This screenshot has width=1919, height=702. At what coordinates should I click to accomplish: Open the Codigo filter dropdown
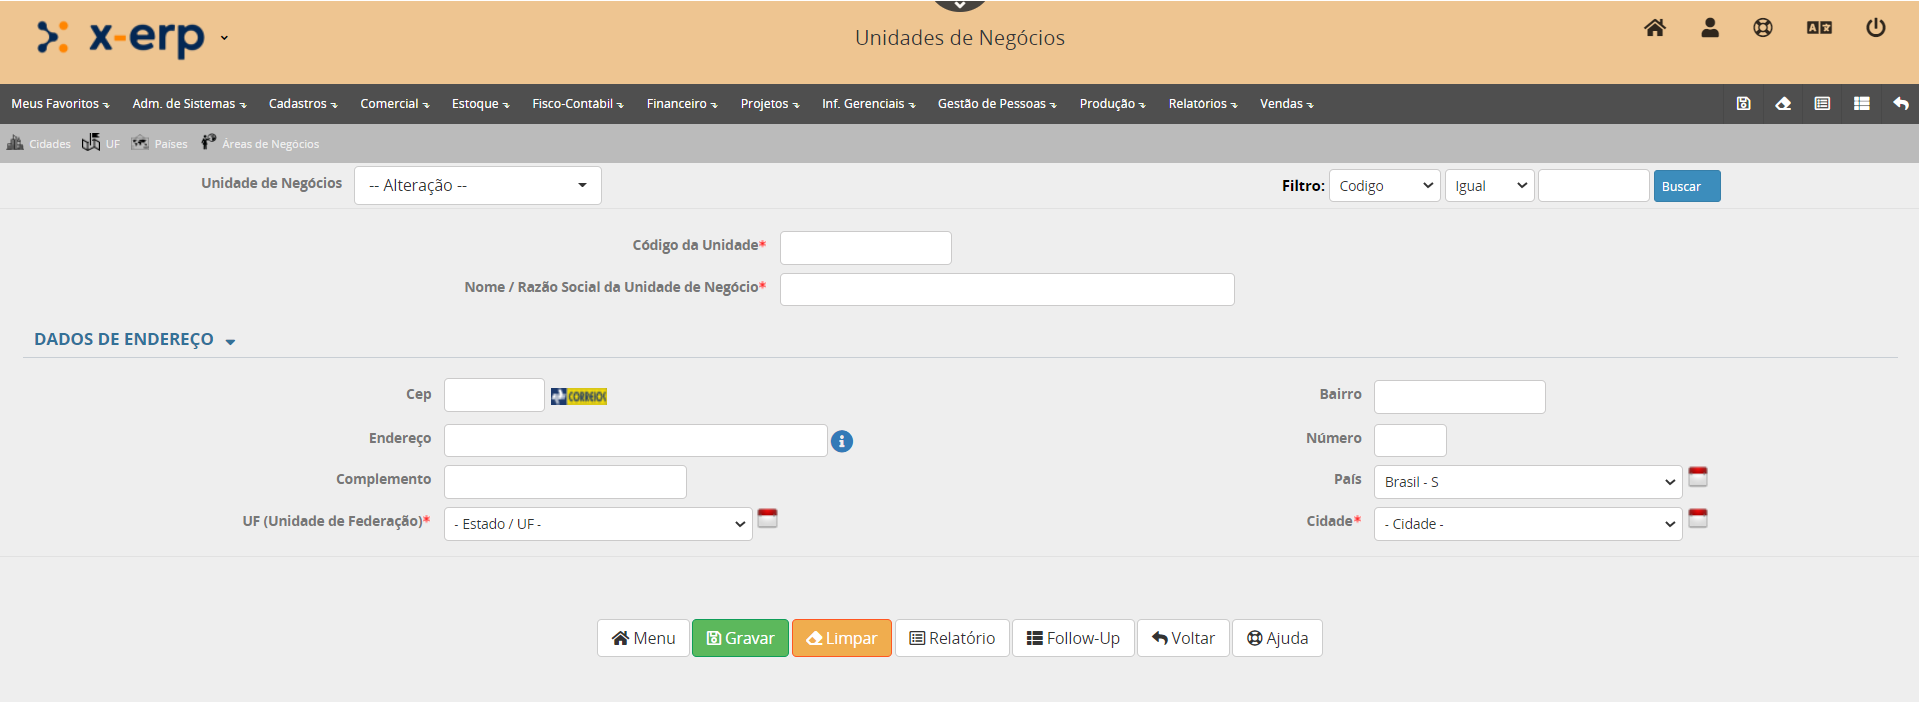pos(1384,186)
